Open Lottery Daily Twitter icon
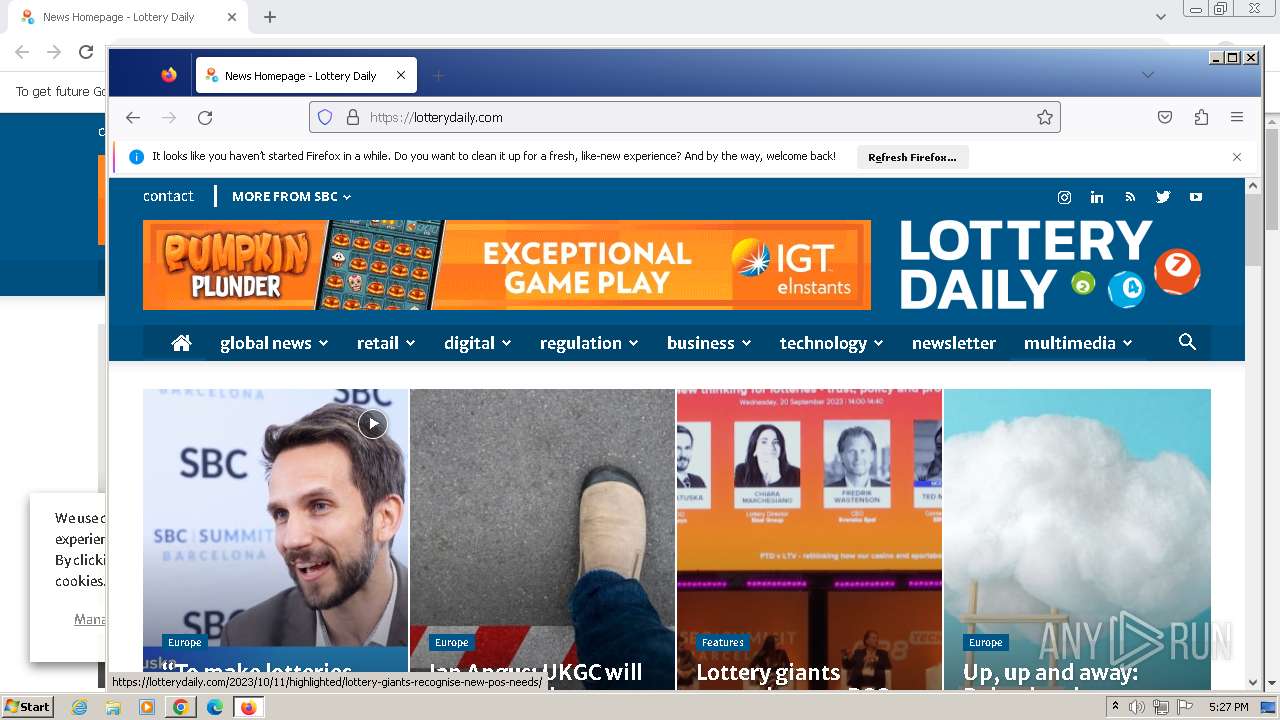This screenshot has height=720, width=1280. [1163, 197]
